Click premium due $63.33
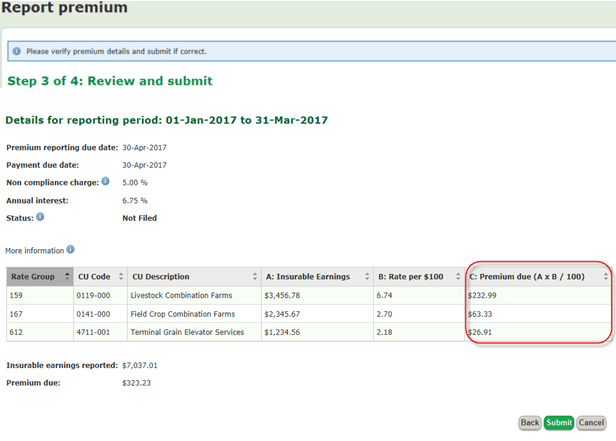This screenshot has width=616, height=441. tap(480, 314)
